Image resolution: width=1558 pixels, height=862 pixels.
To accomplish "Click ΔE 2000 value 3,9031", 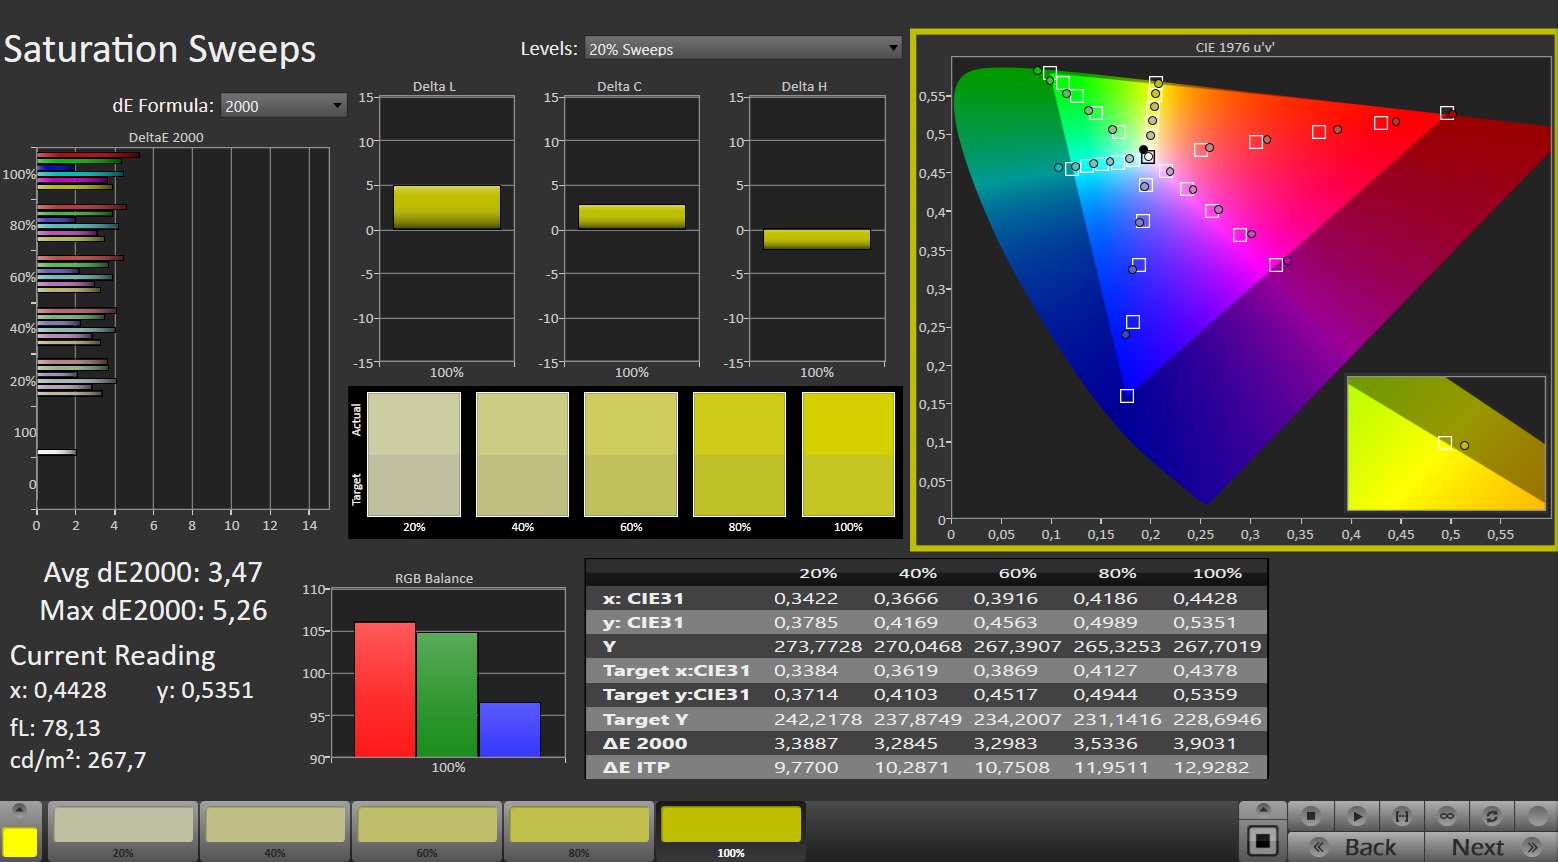I will point(1204,743).
